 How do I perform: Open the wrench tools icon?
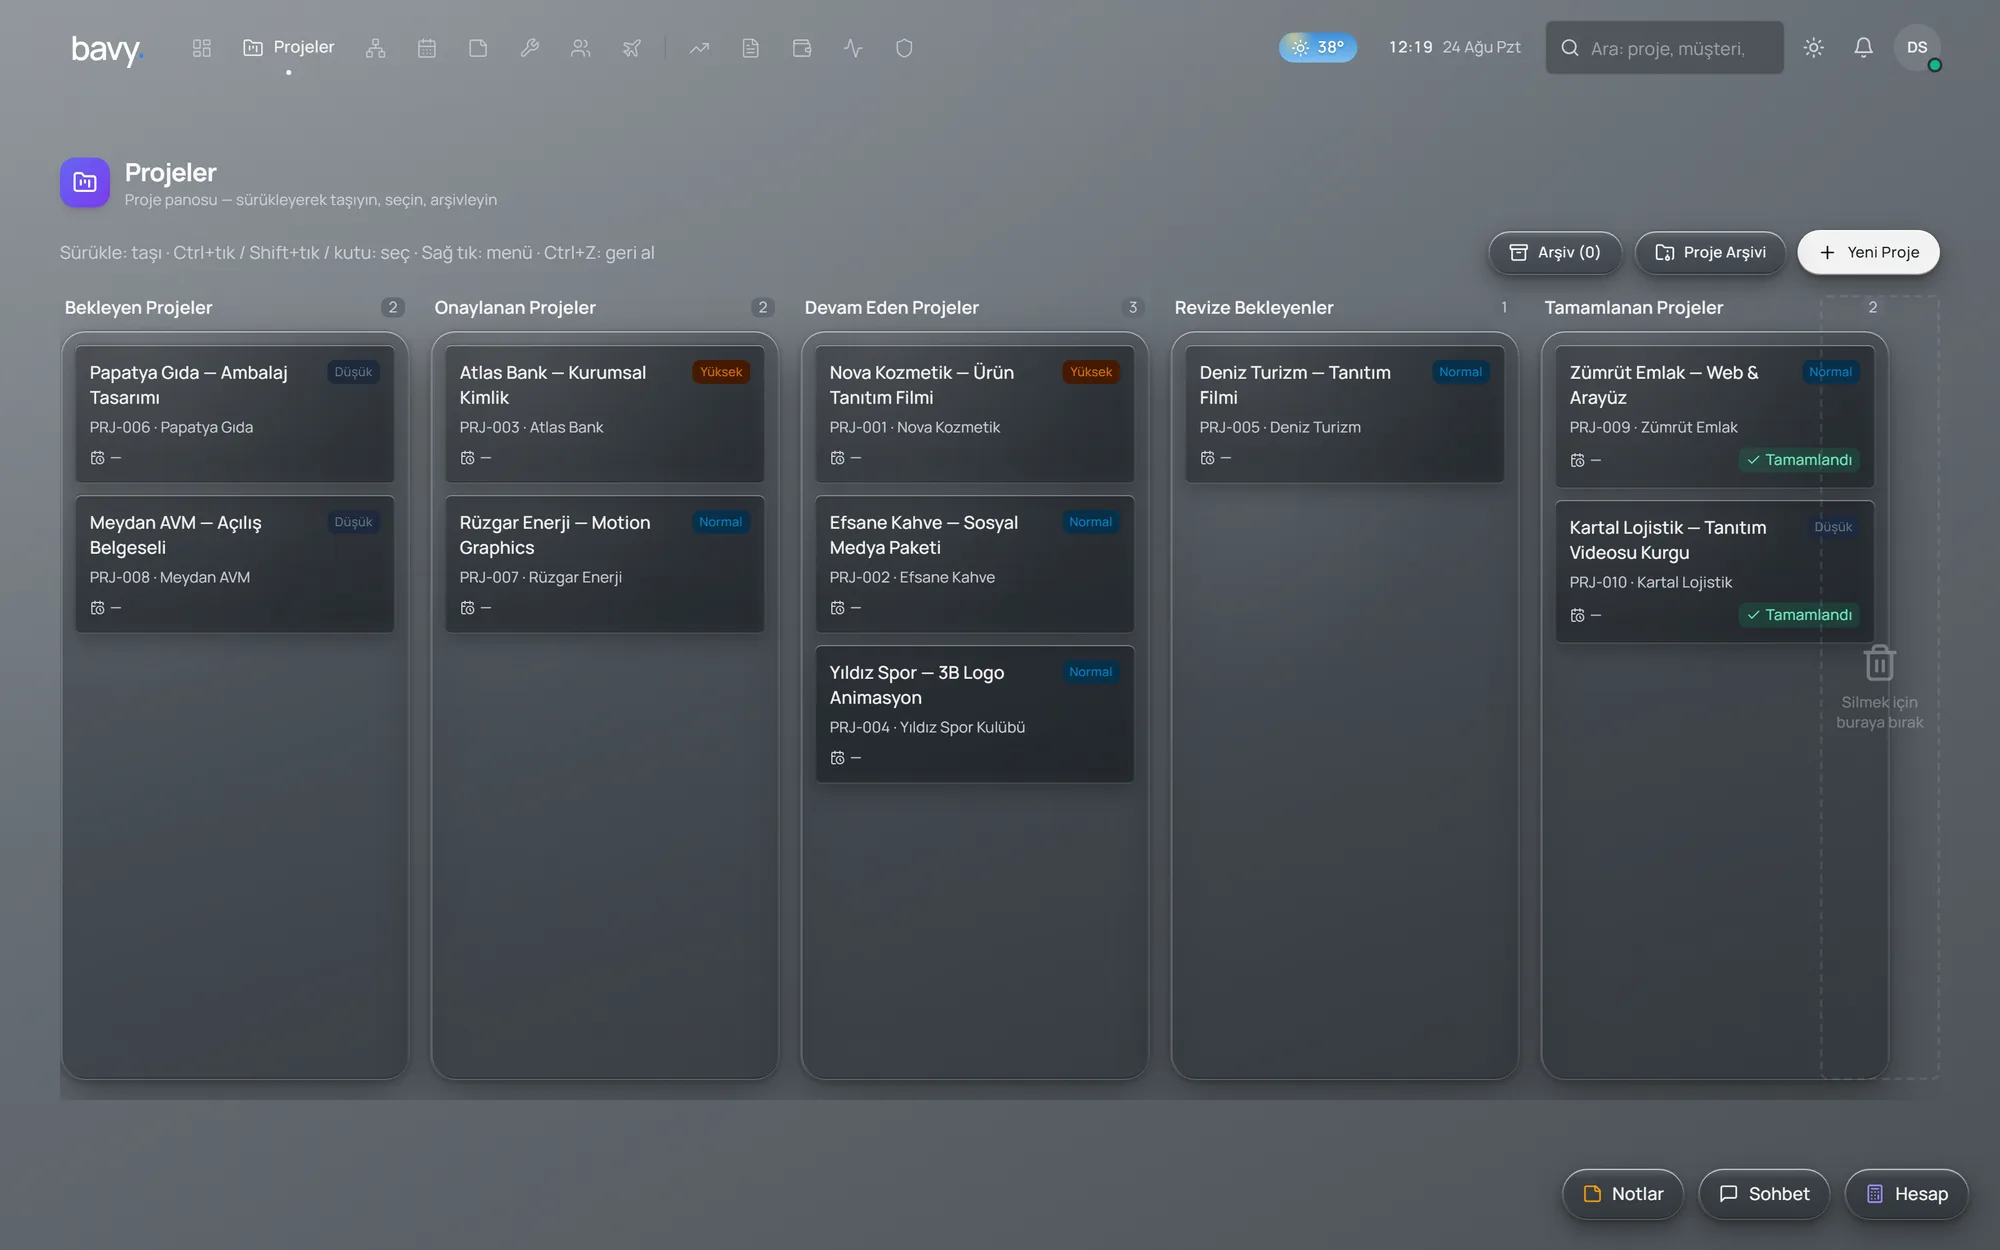tap(530, 48)
